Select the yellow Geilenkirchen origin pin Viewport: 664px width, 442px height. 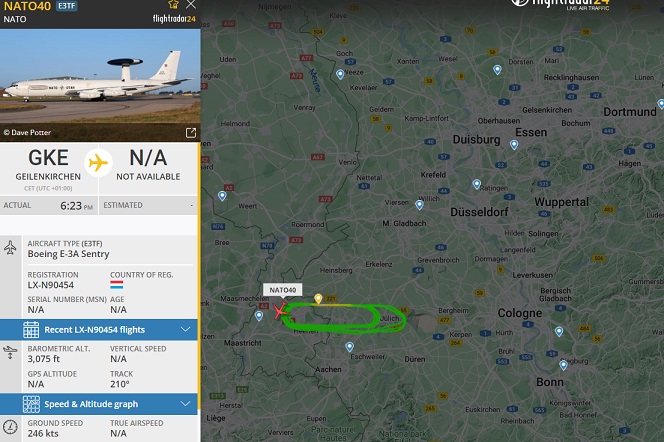coord(318,299)
